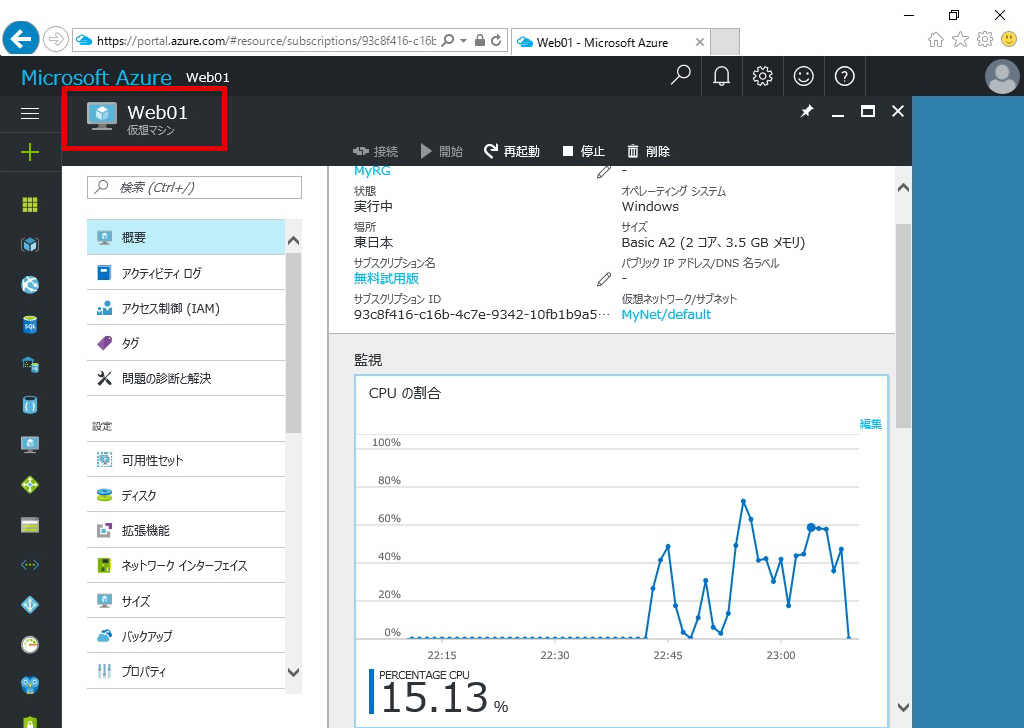Open アクセス制御 (IAM) menu item
The height and width of the screenshot is (728, 1024).
point(186,308)
